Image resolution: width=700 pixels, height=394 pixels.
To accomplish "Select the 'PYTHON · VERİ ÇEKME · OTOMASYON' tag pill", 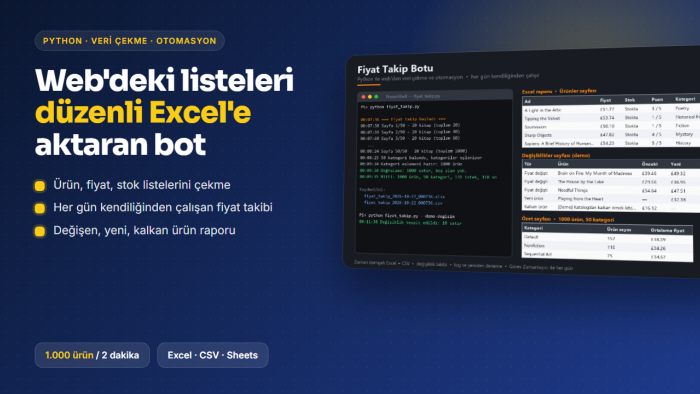I will (129, 41).
